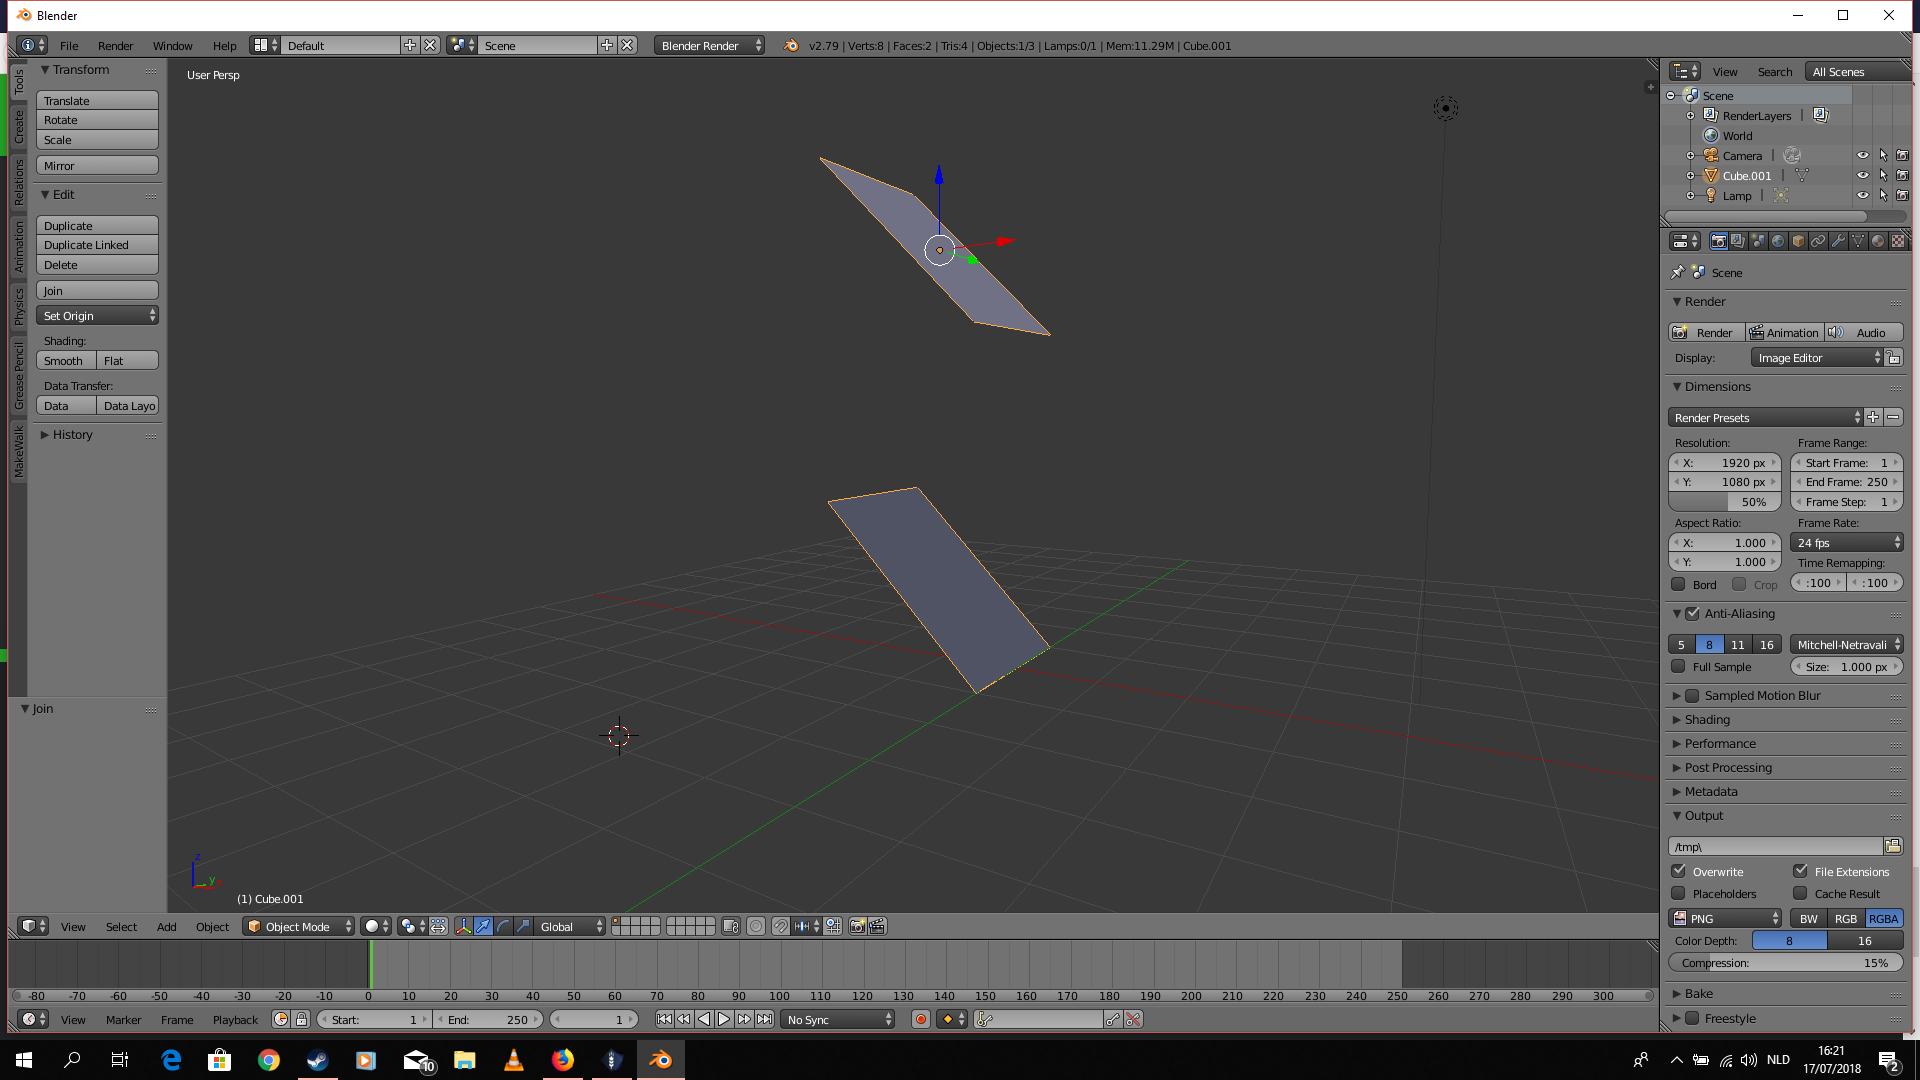Click the Play animation forward button

[724, 1020]
